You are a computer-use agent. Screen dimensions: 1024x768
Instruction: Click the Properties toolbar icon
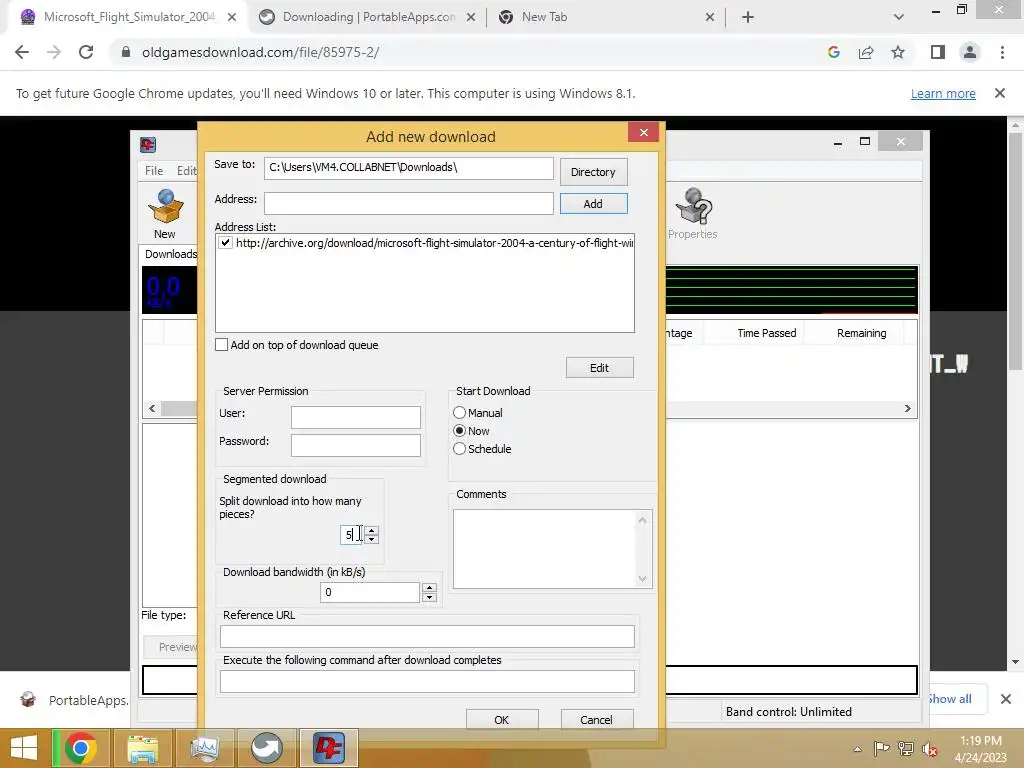click(693, 213)
